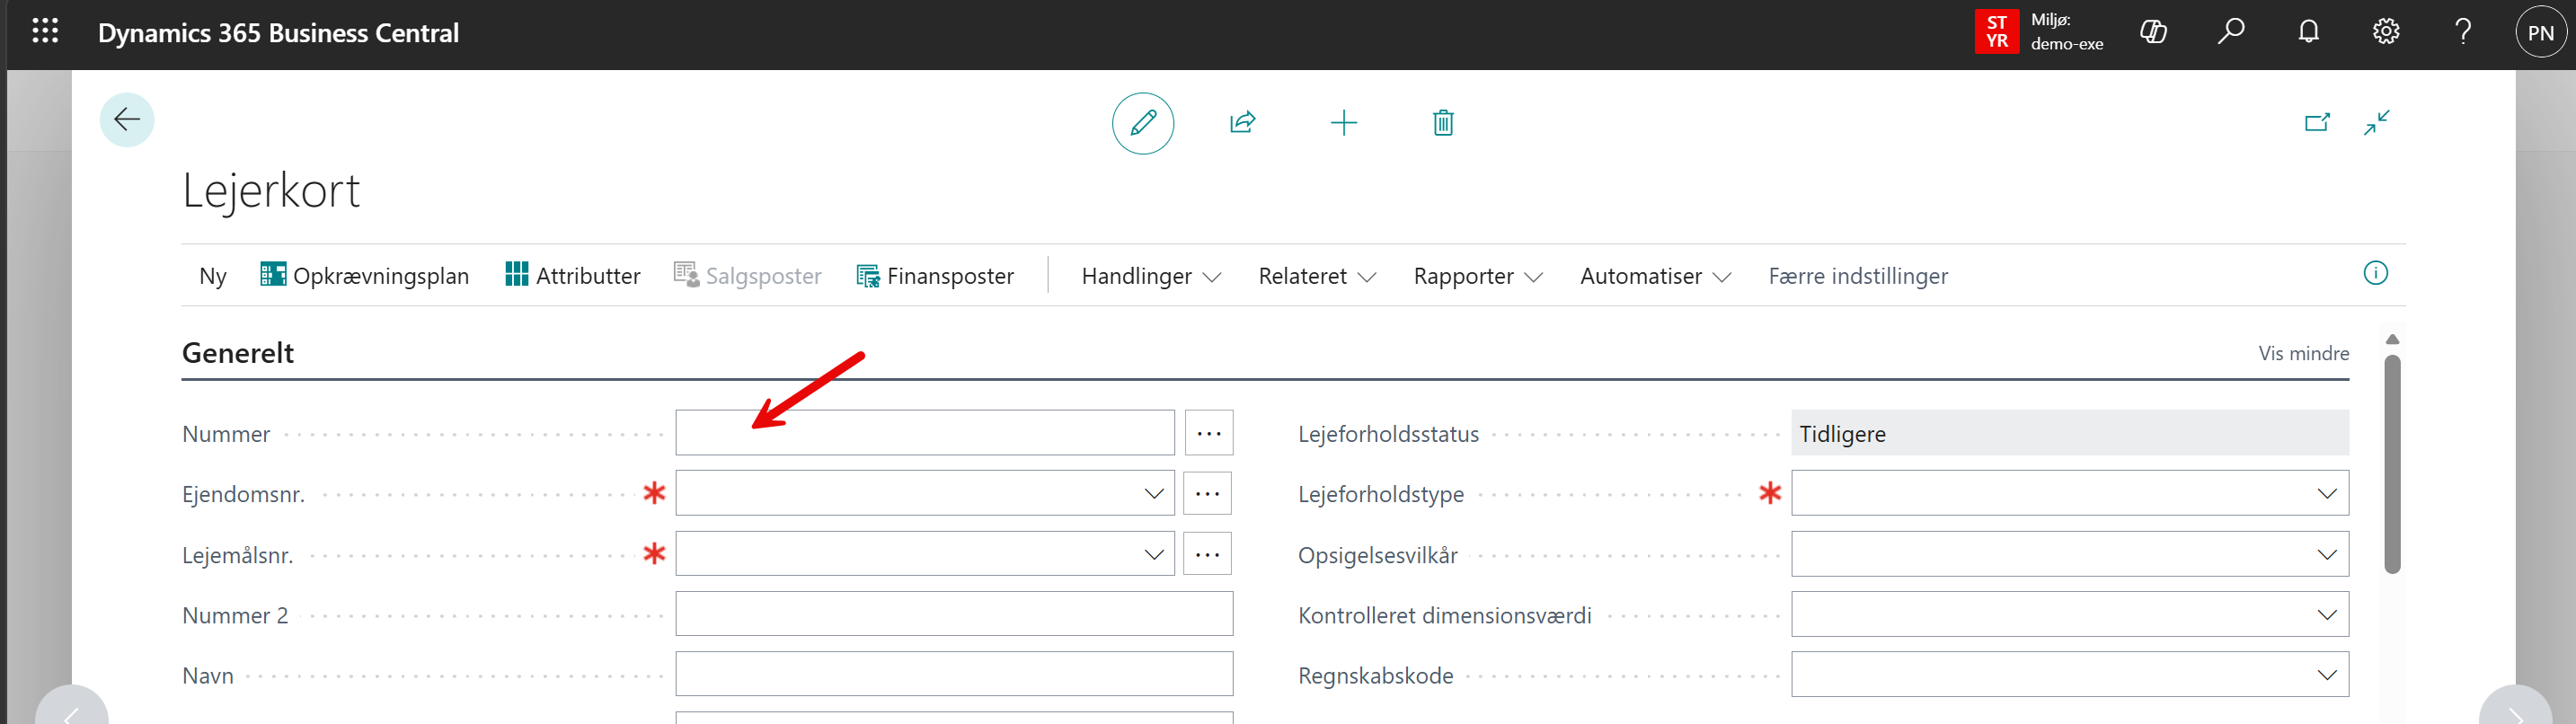The width and height of the screenshot is (2576, 724).
Task: Expand the Lejeforholdstype dropdown
Action: 2326,494
